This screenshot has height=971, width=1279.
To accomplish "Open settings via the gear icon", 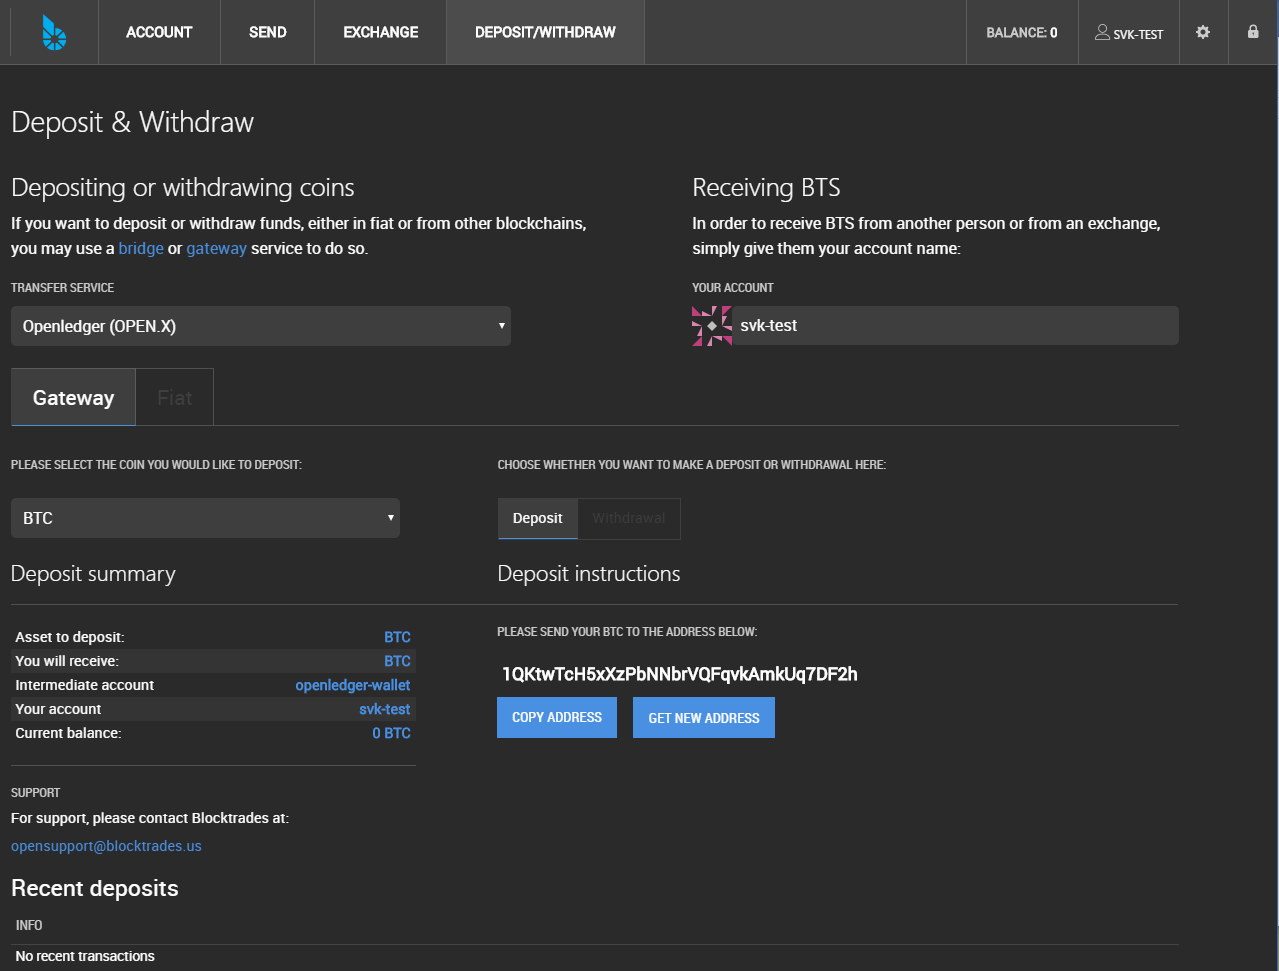I will (1203, 32).
